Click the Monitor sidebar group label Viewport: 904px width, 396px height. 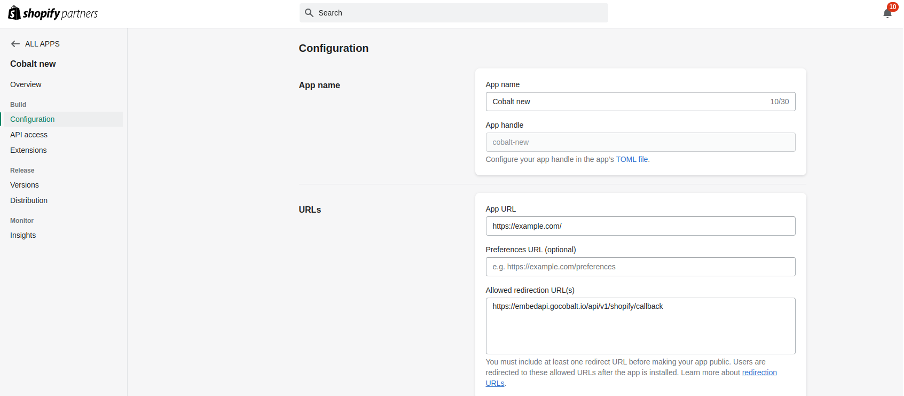coord(22,221)
